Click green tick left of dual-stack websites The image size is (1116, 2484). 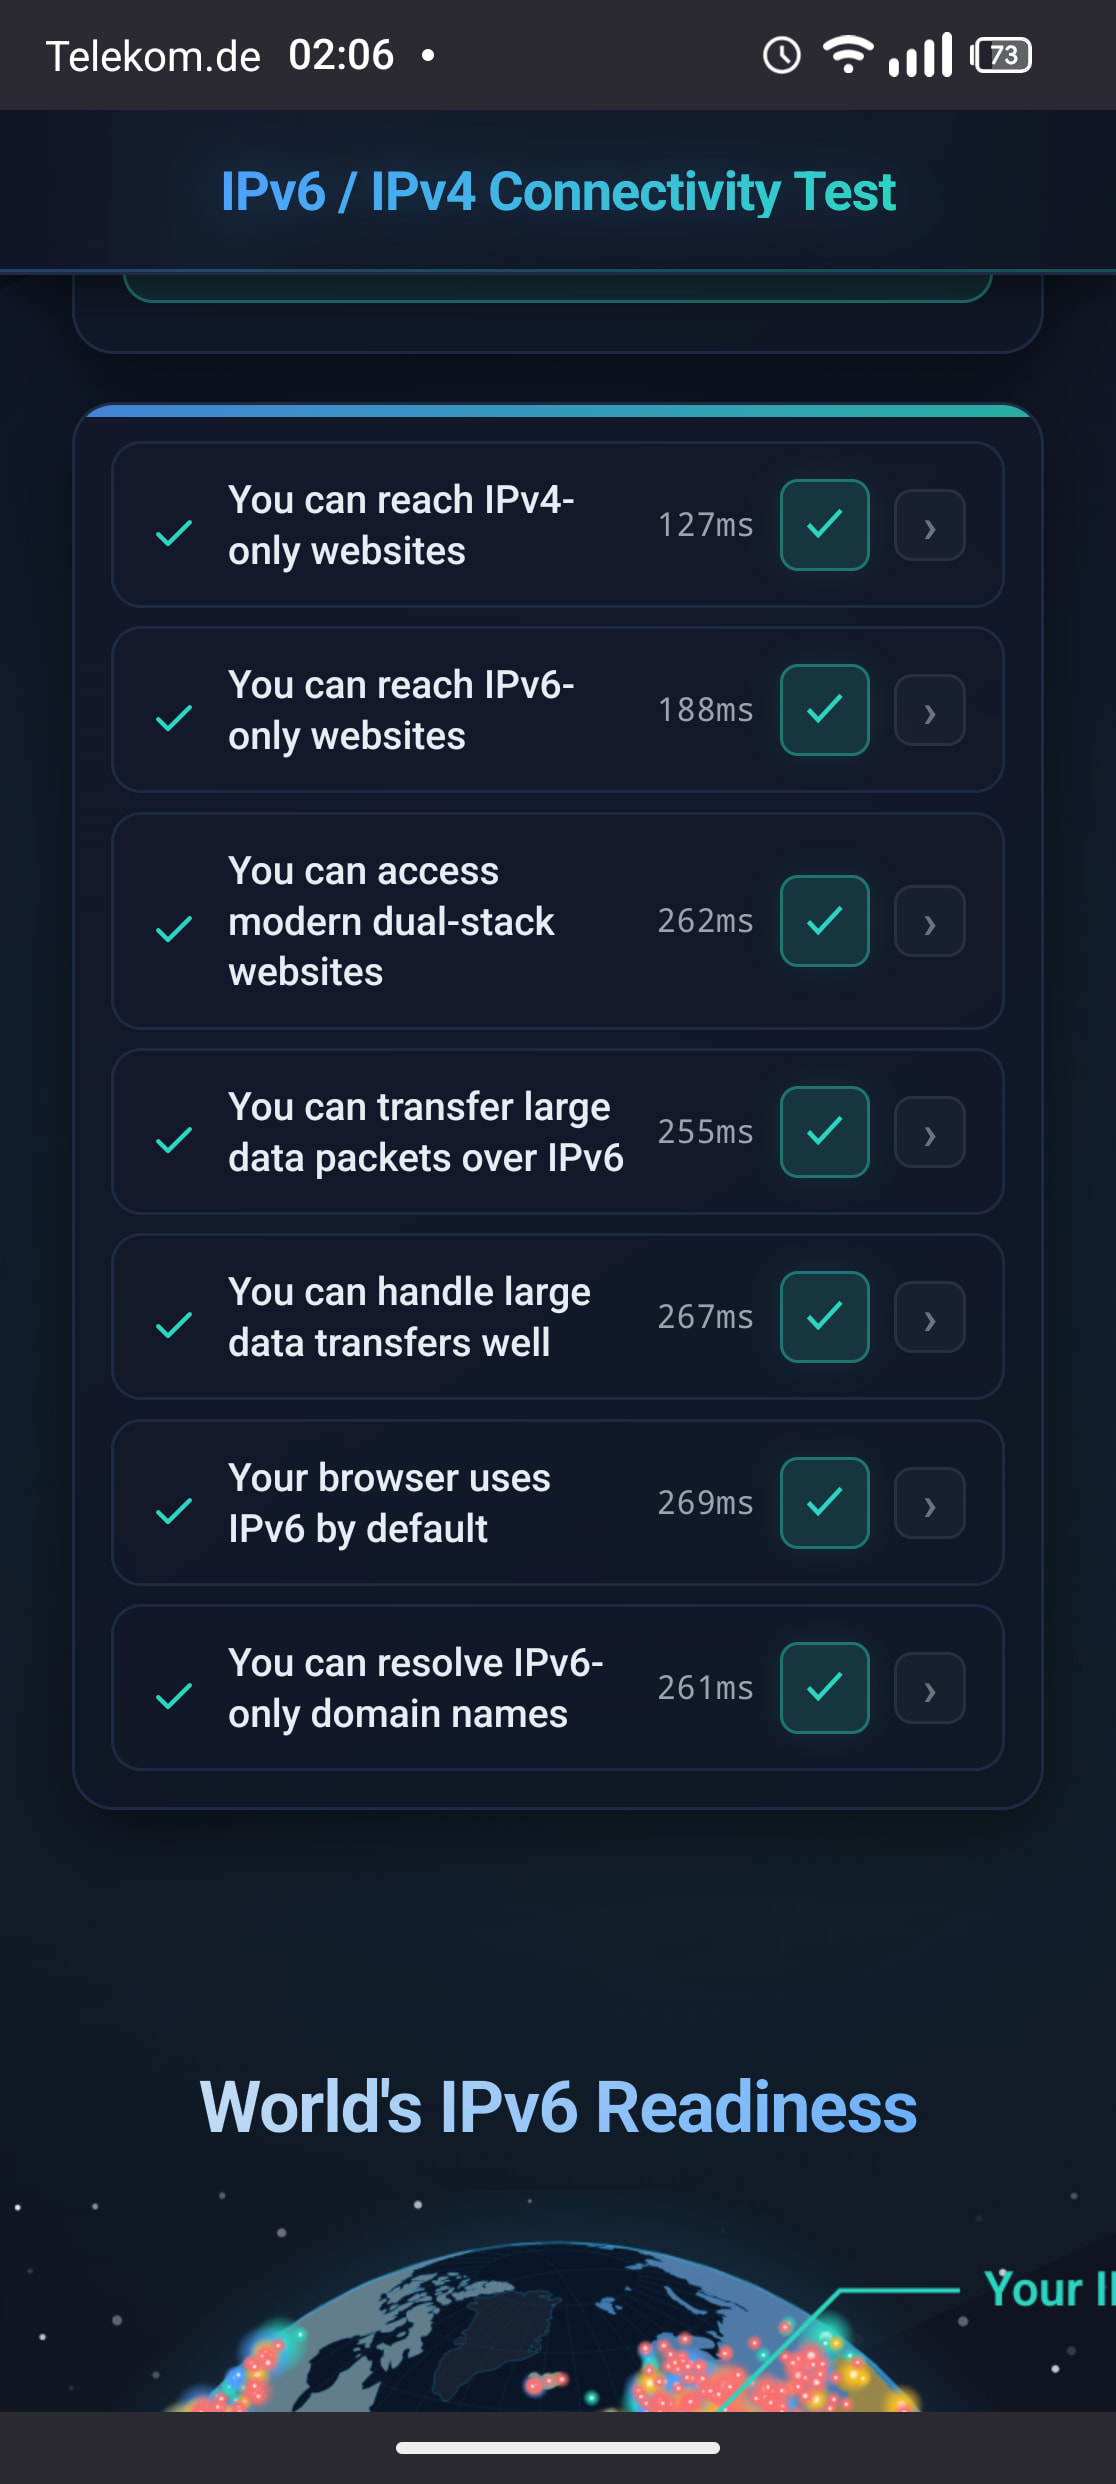click(x=174, y=929)
